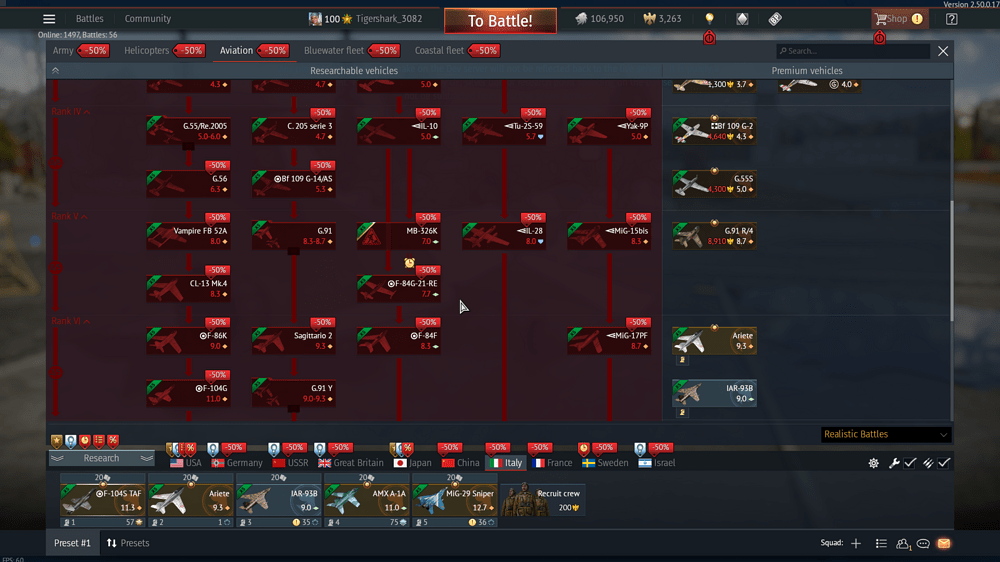Open Tigershark_3082 player profile
Screen dimensions: 1000x562
(x=365, y=18)
